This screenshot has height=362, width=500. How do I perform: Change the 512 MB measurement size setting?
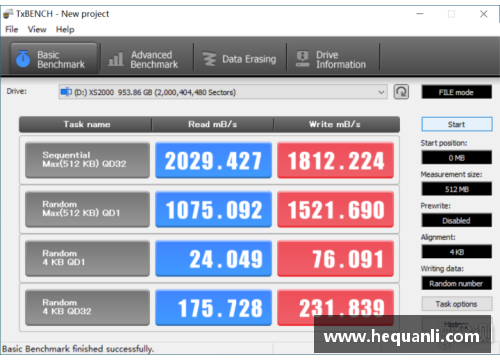[x=456, y=189]
